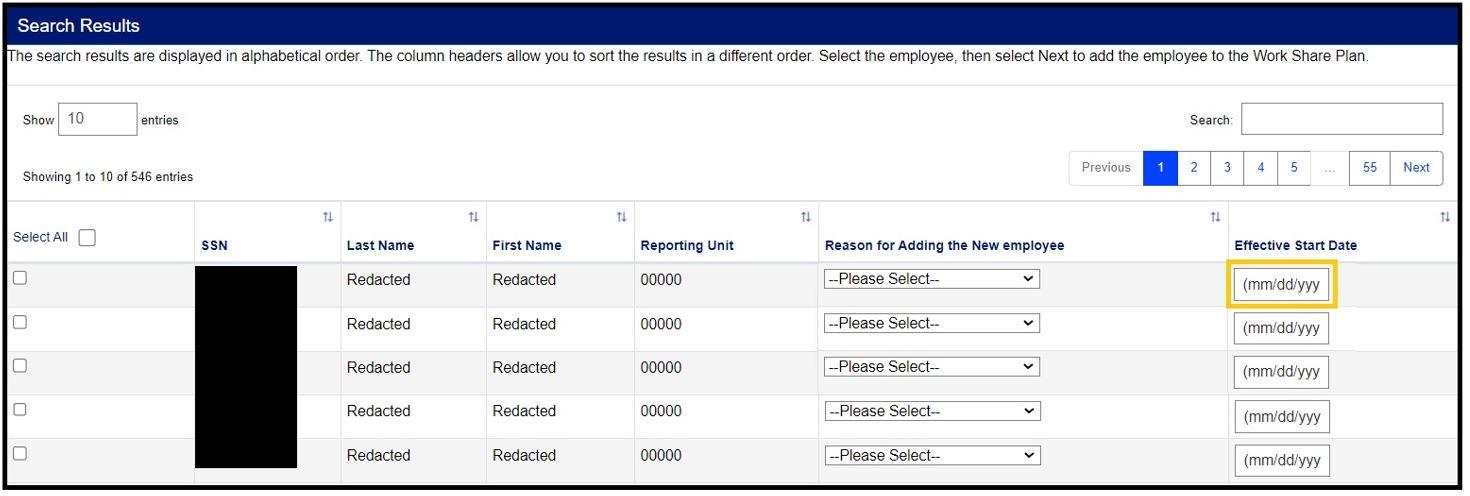Click the Reporting Unit sort icon
Viewport: 1470px width, 496px height.
pos(805,217)
